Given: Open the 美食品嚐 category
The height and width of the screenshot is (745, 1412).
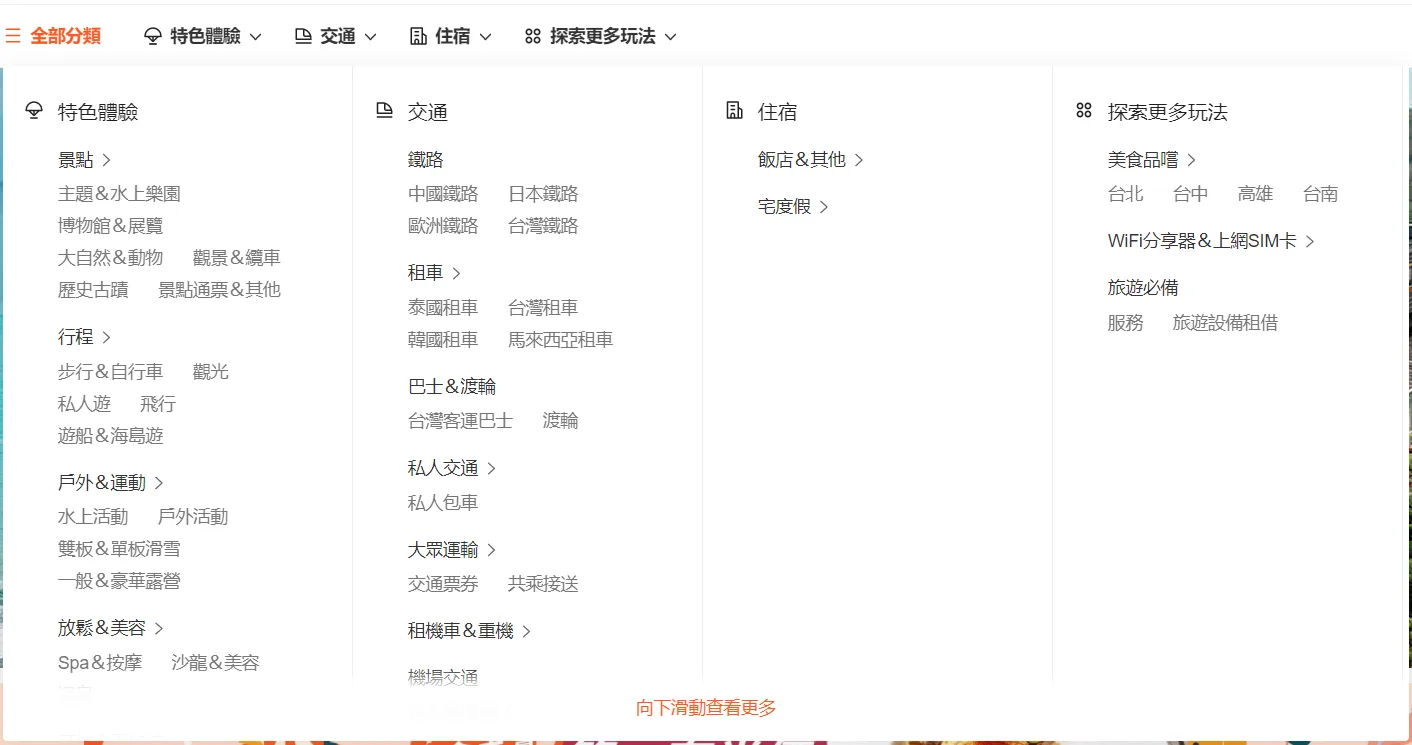Looking at the screenshot, I should pos(1152,160).
